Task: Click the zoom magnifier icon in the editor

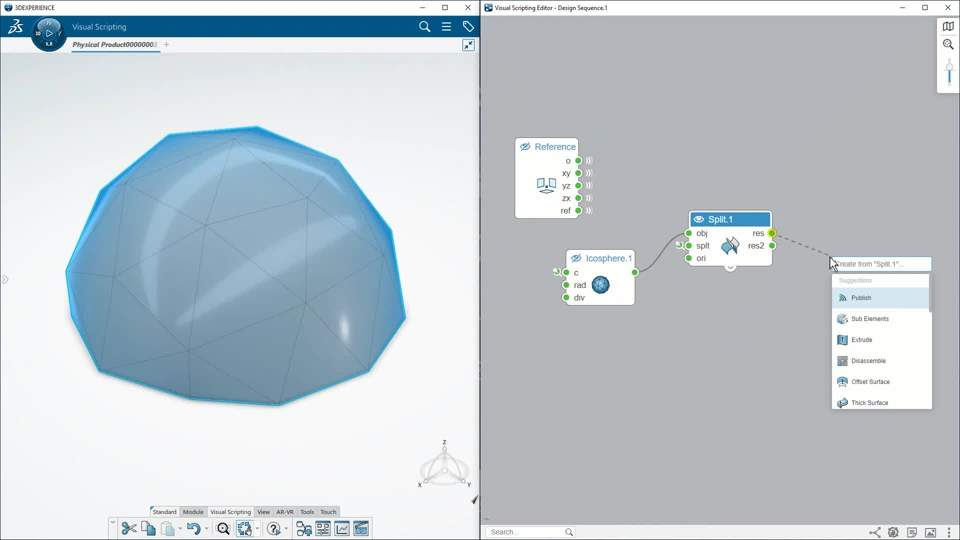Action: pos(948,45)
